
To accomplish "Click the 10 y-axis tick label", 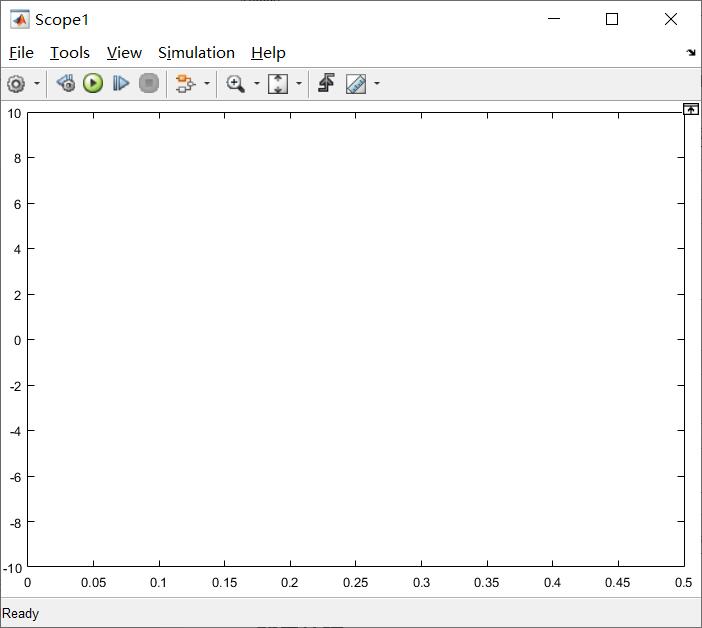I will coord(14,114).
